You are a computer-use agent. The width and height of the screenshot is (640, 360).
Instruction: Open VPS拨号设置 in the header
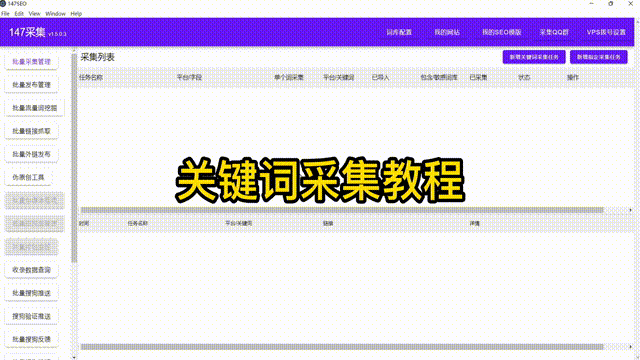(606, 32)
